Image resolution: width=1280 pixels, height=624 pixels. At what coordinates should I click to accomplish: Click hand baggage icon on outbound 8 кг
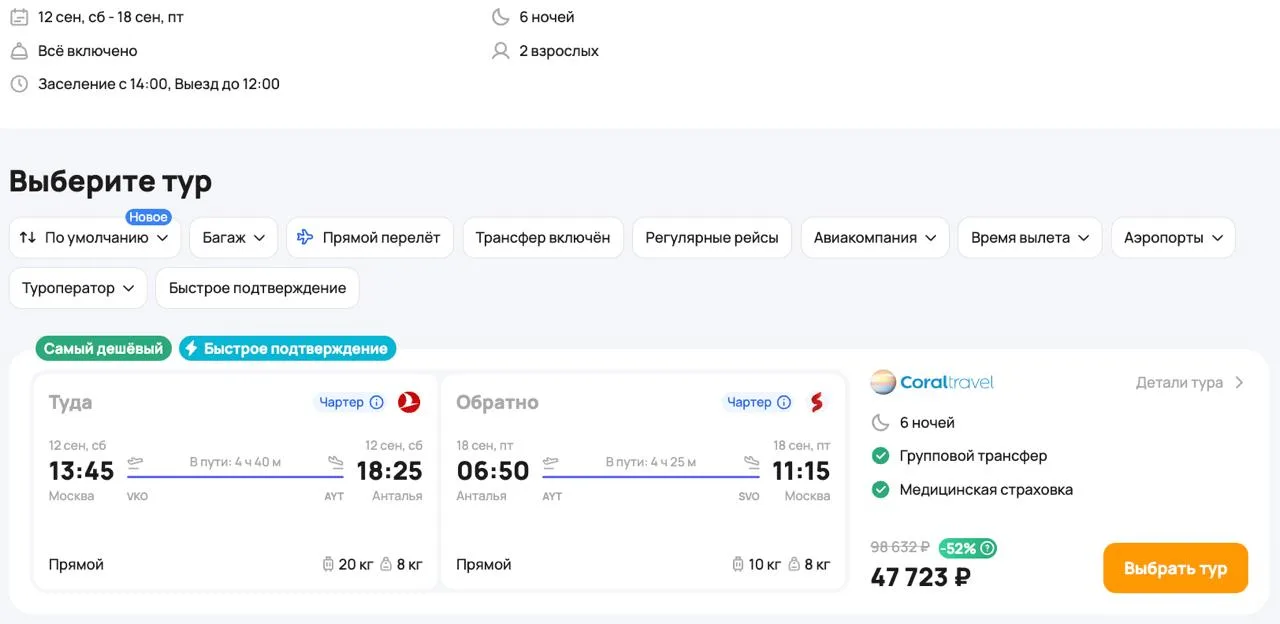pyautogui.click(x=386, y=565)
